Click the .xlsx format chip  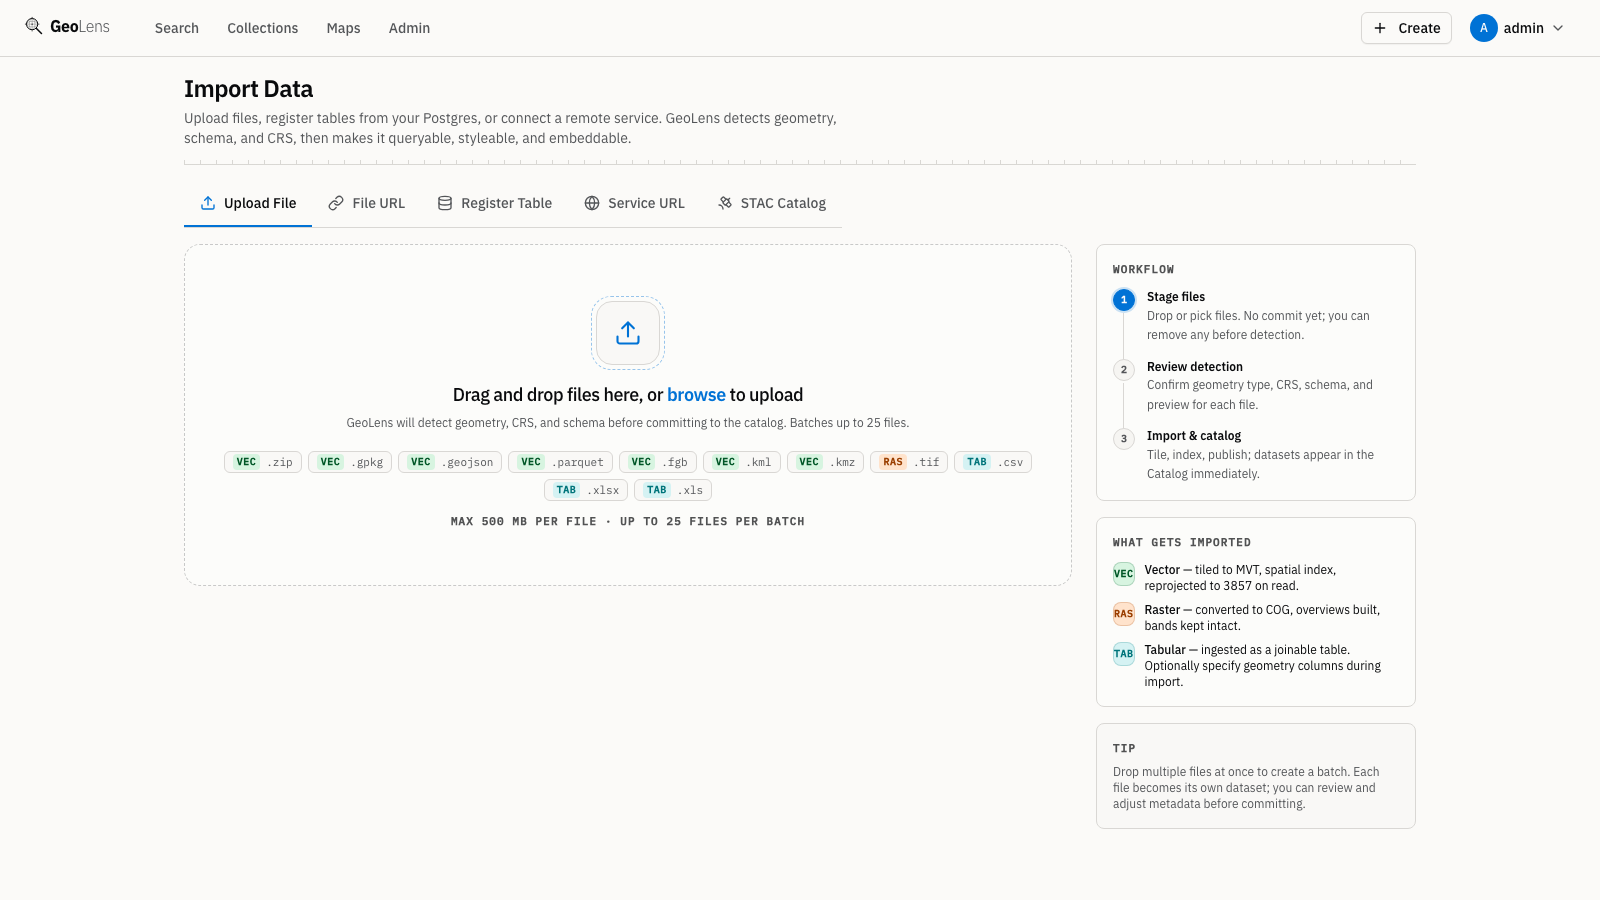pos(586,490)
